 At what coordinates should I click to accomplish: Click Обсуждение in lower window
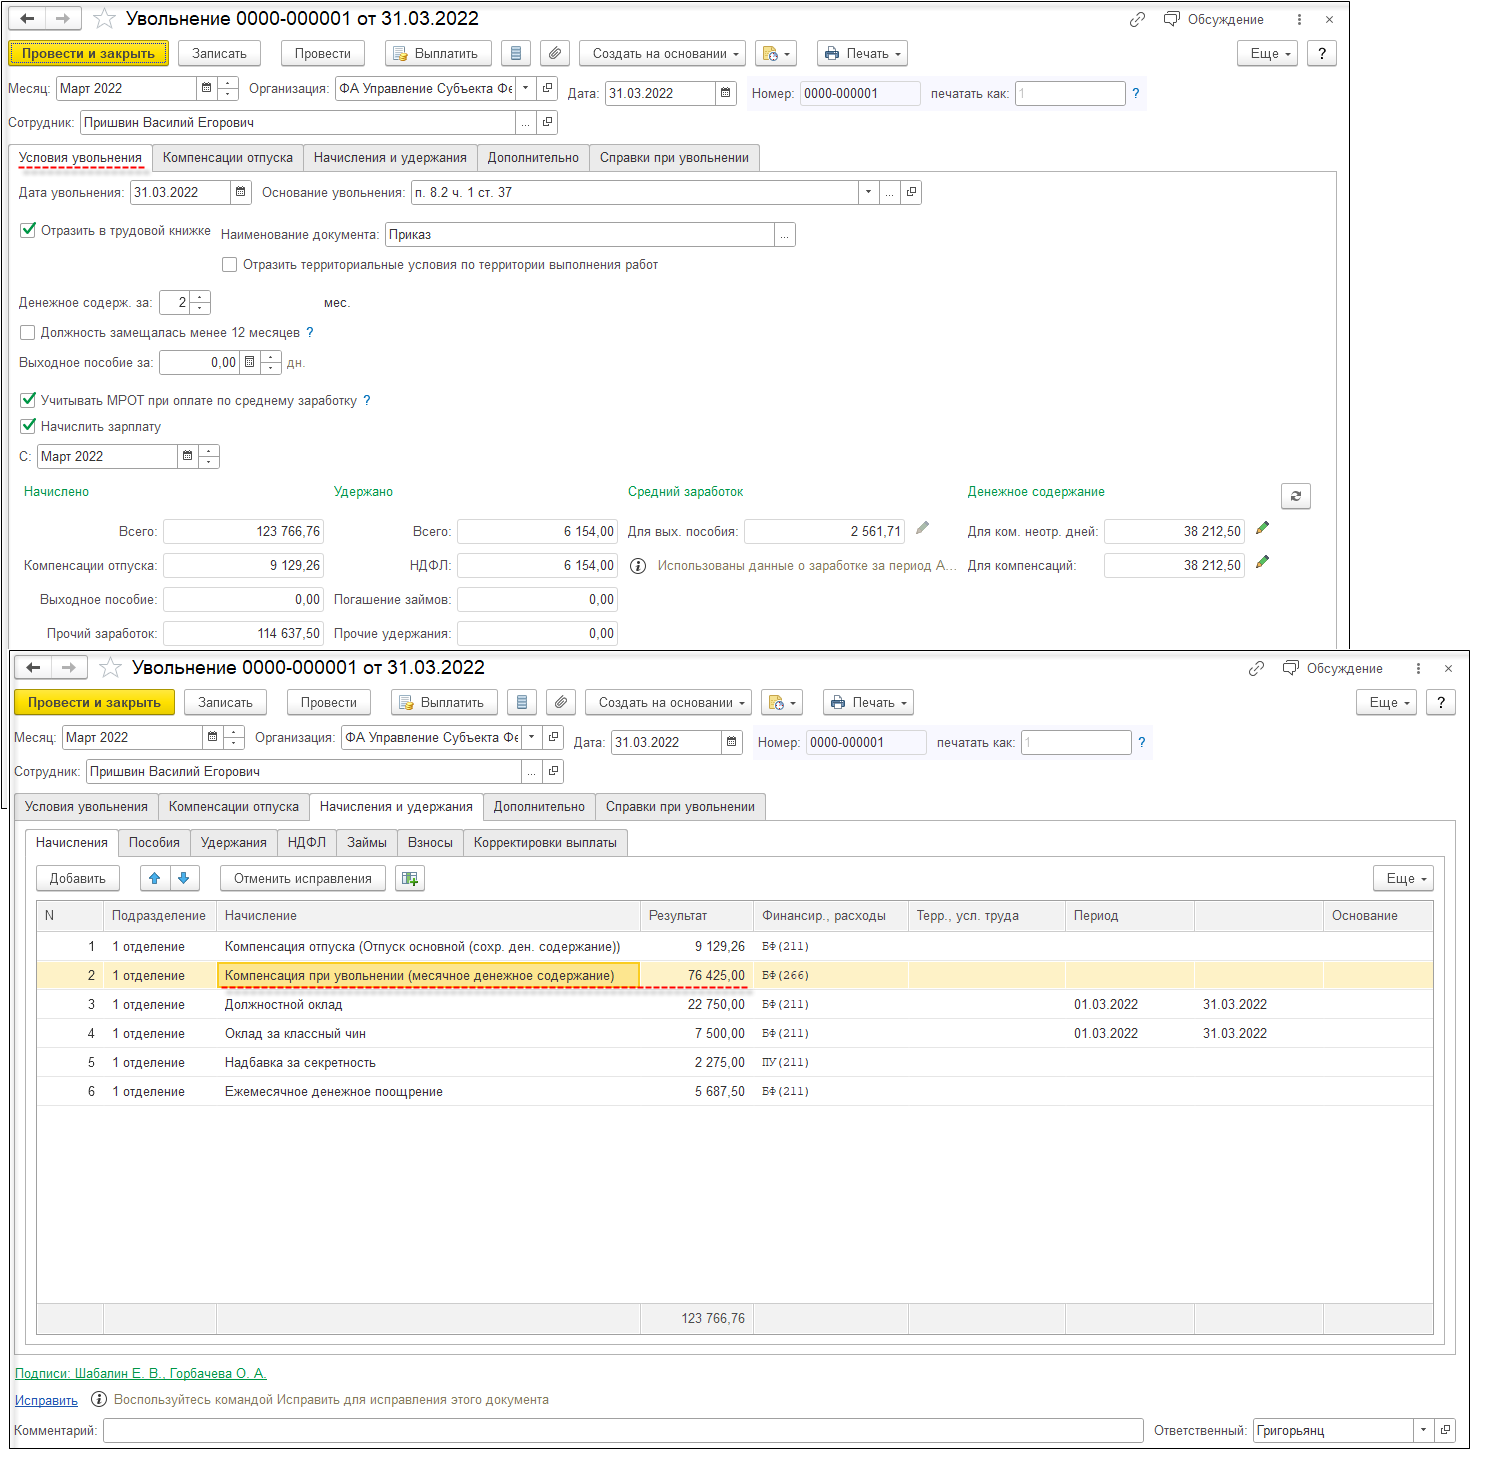pyautogui.click(x=1333, y=668)
